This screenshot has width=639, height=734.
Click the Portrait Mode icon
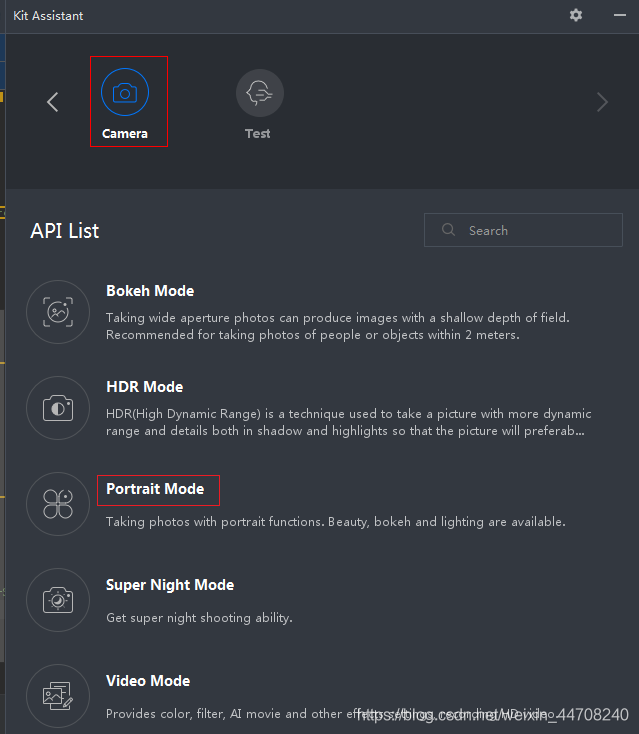pyautogui.click(x=58, y=504)
